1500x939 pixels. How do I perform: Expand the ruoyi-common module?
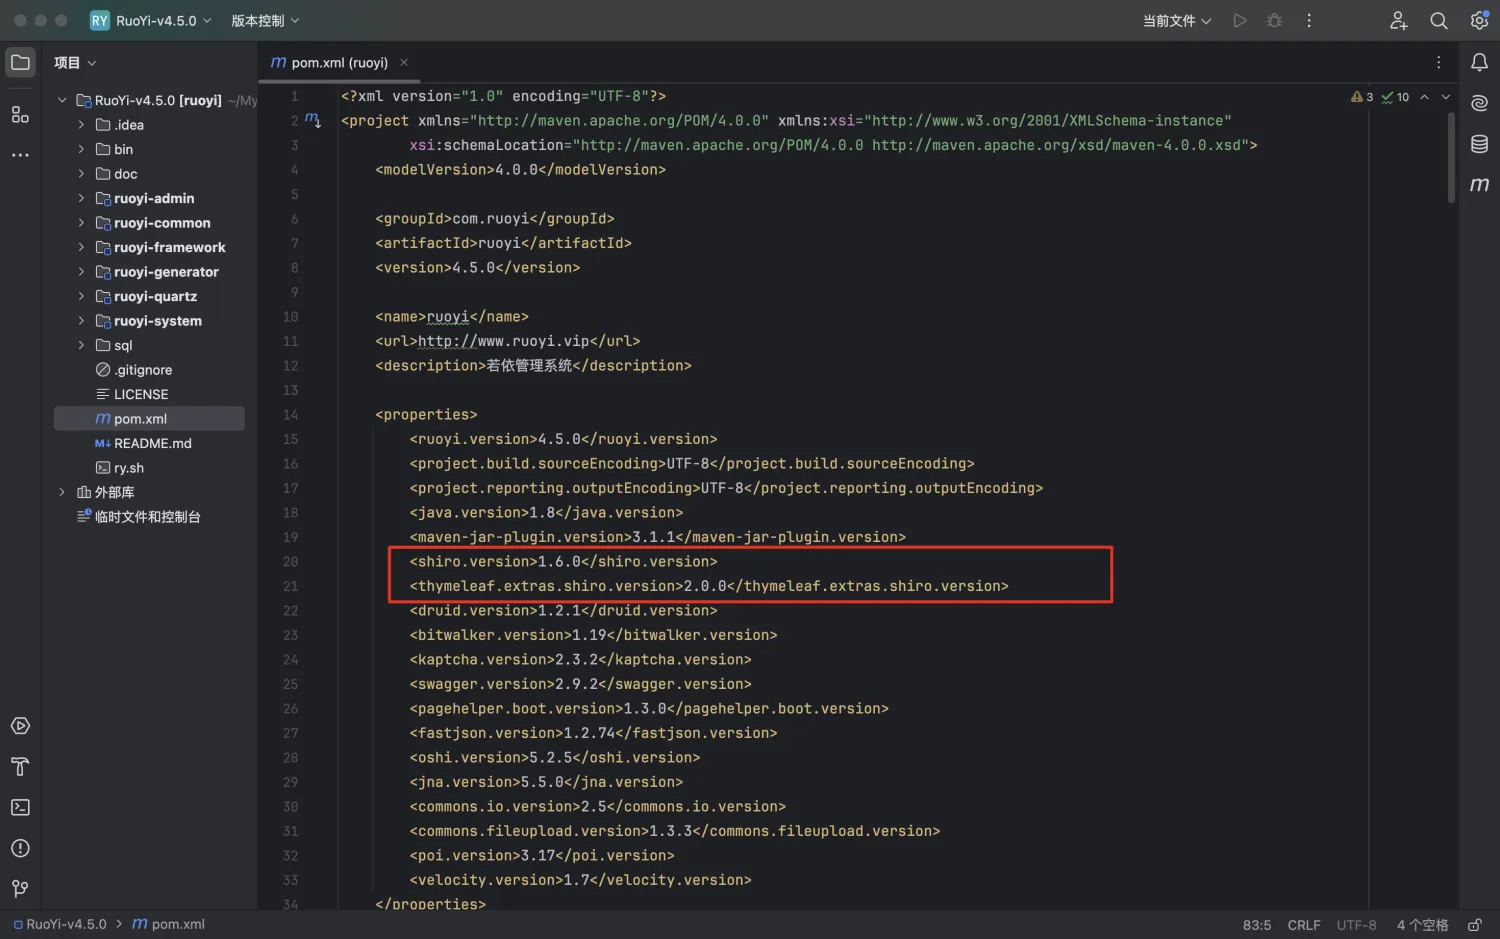point(81,223)
